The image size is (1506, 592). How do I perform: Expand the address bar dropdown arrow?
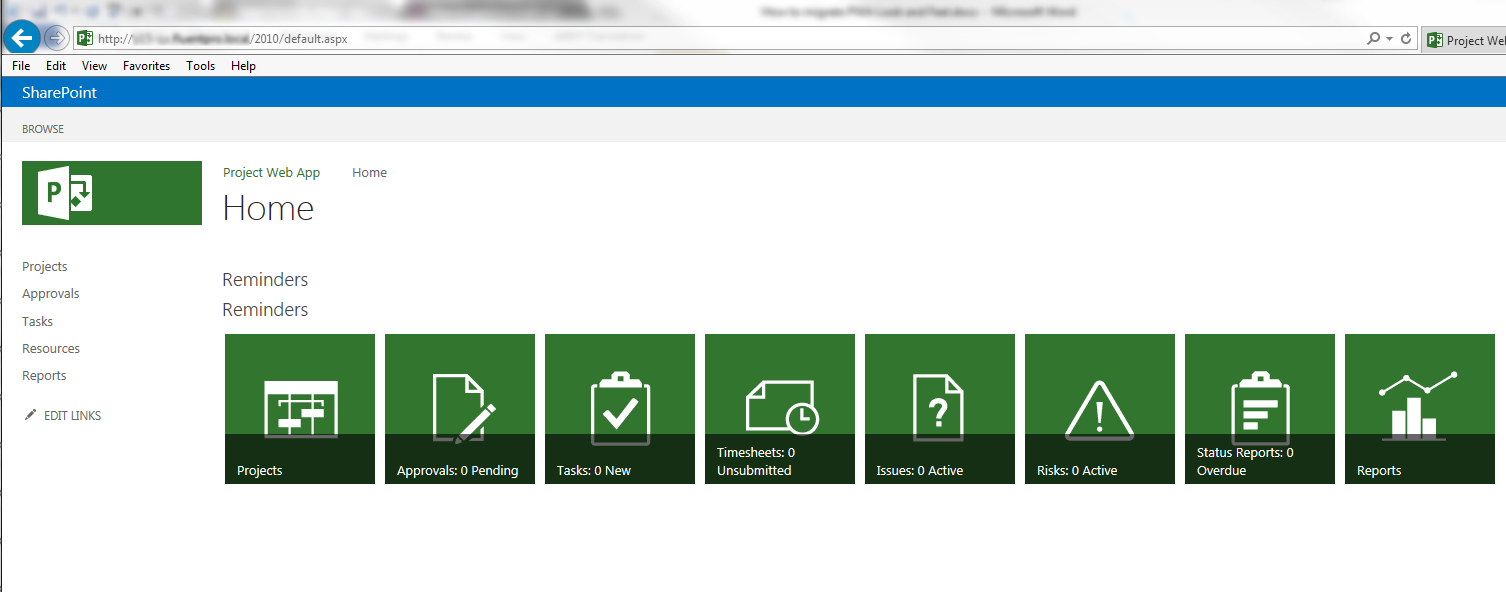click(x=1389, y=39)
